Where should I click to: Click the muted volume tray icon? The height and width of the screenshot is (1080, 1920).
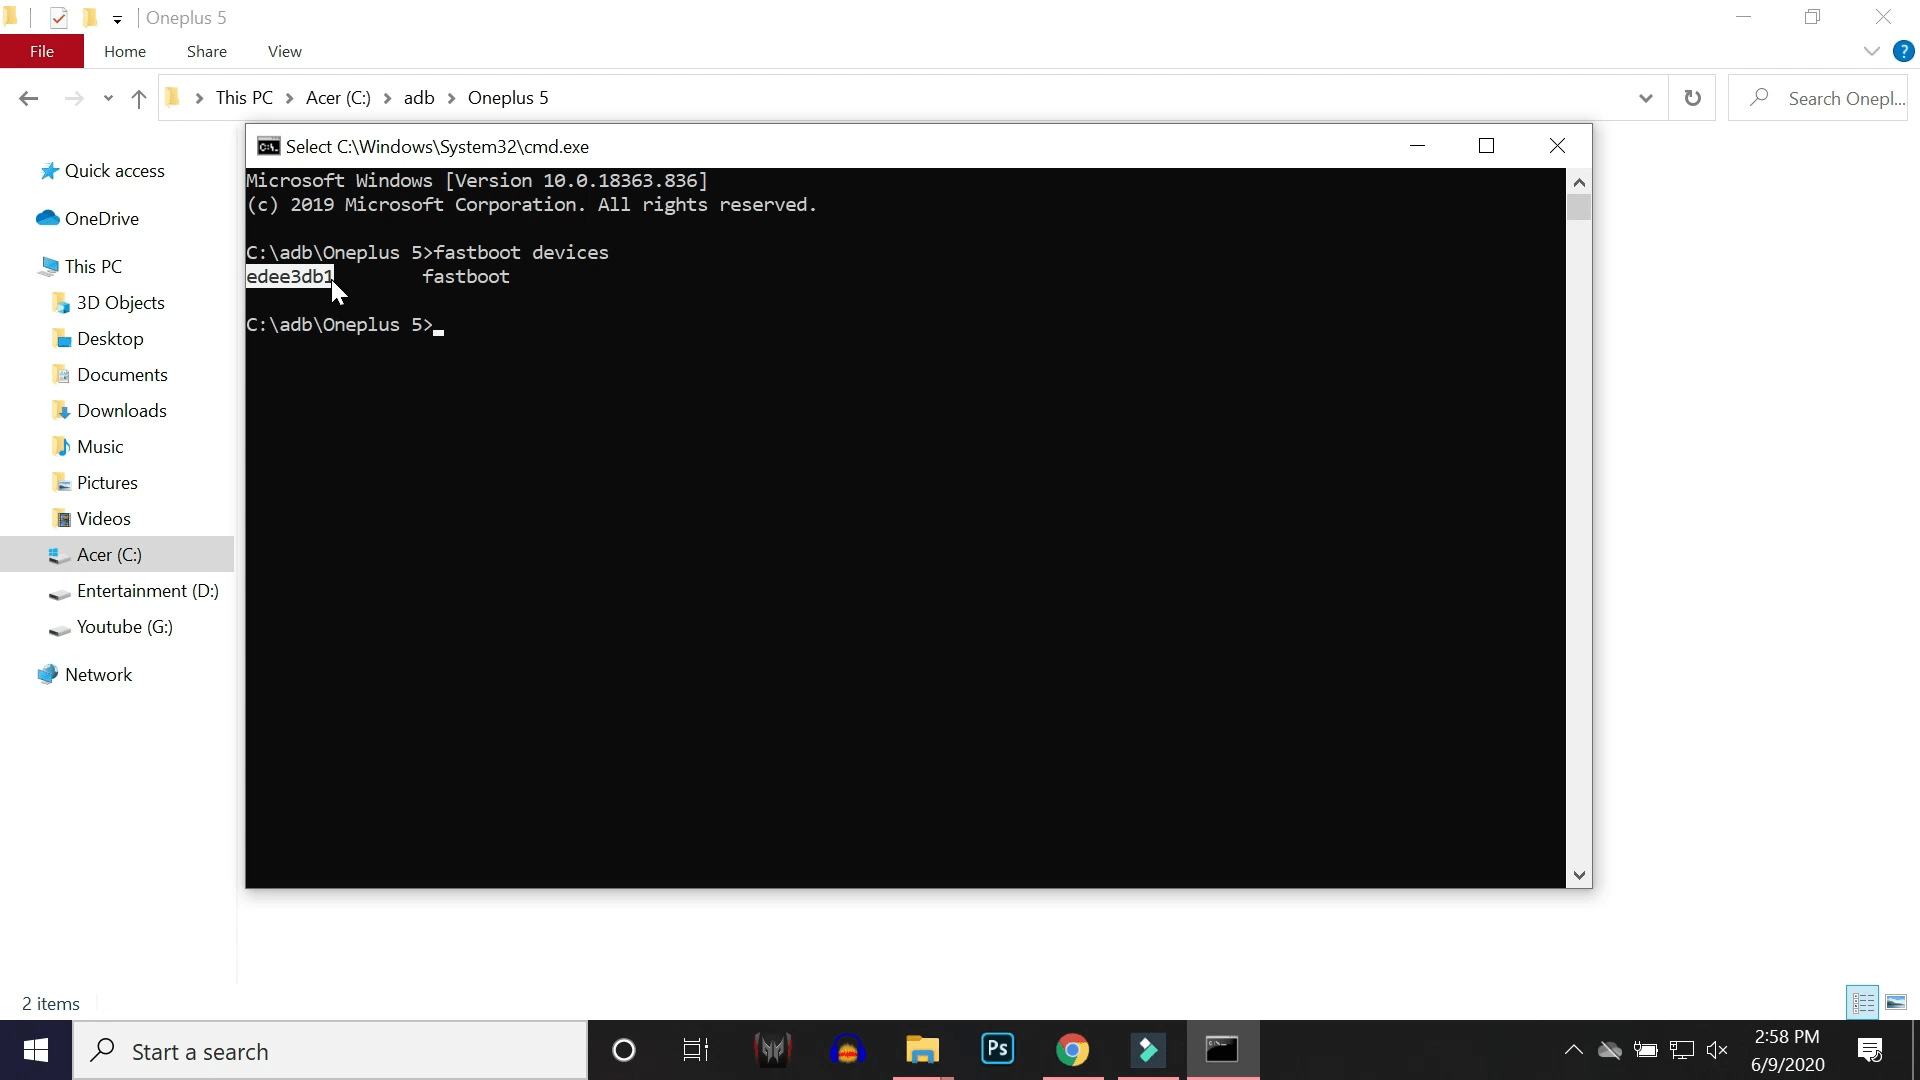pos(1717,1050)
